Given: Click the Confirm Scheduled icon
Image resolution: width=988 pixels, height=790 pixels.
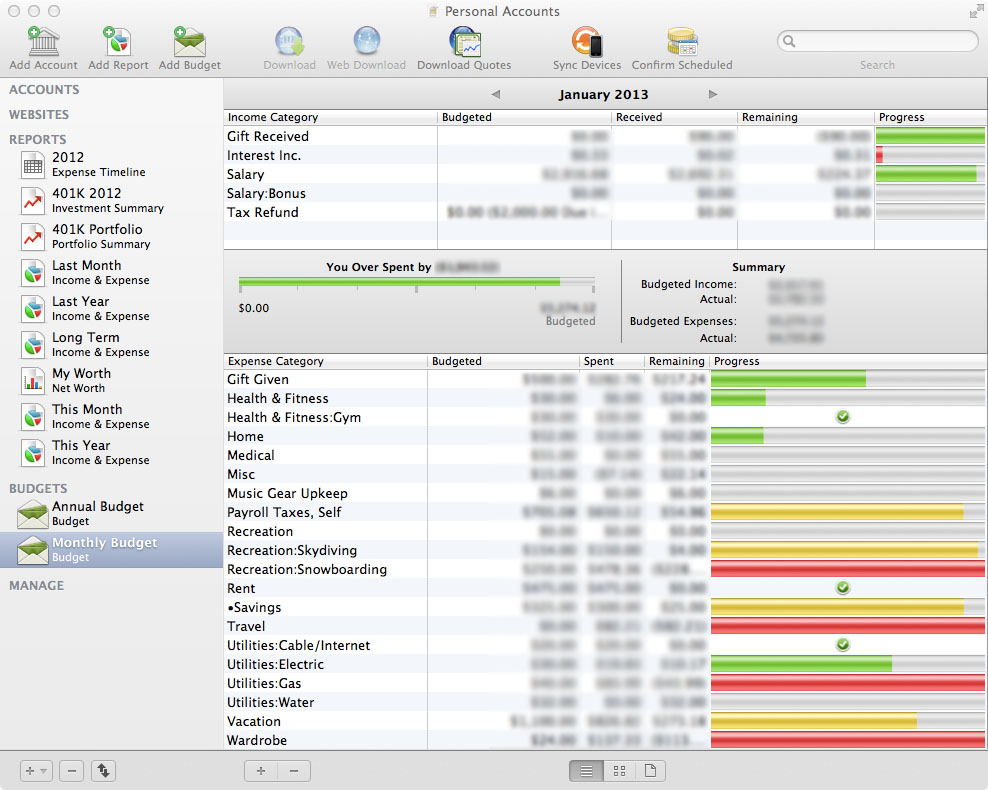Looking at the screenshot, I should [x=682, y=43].
